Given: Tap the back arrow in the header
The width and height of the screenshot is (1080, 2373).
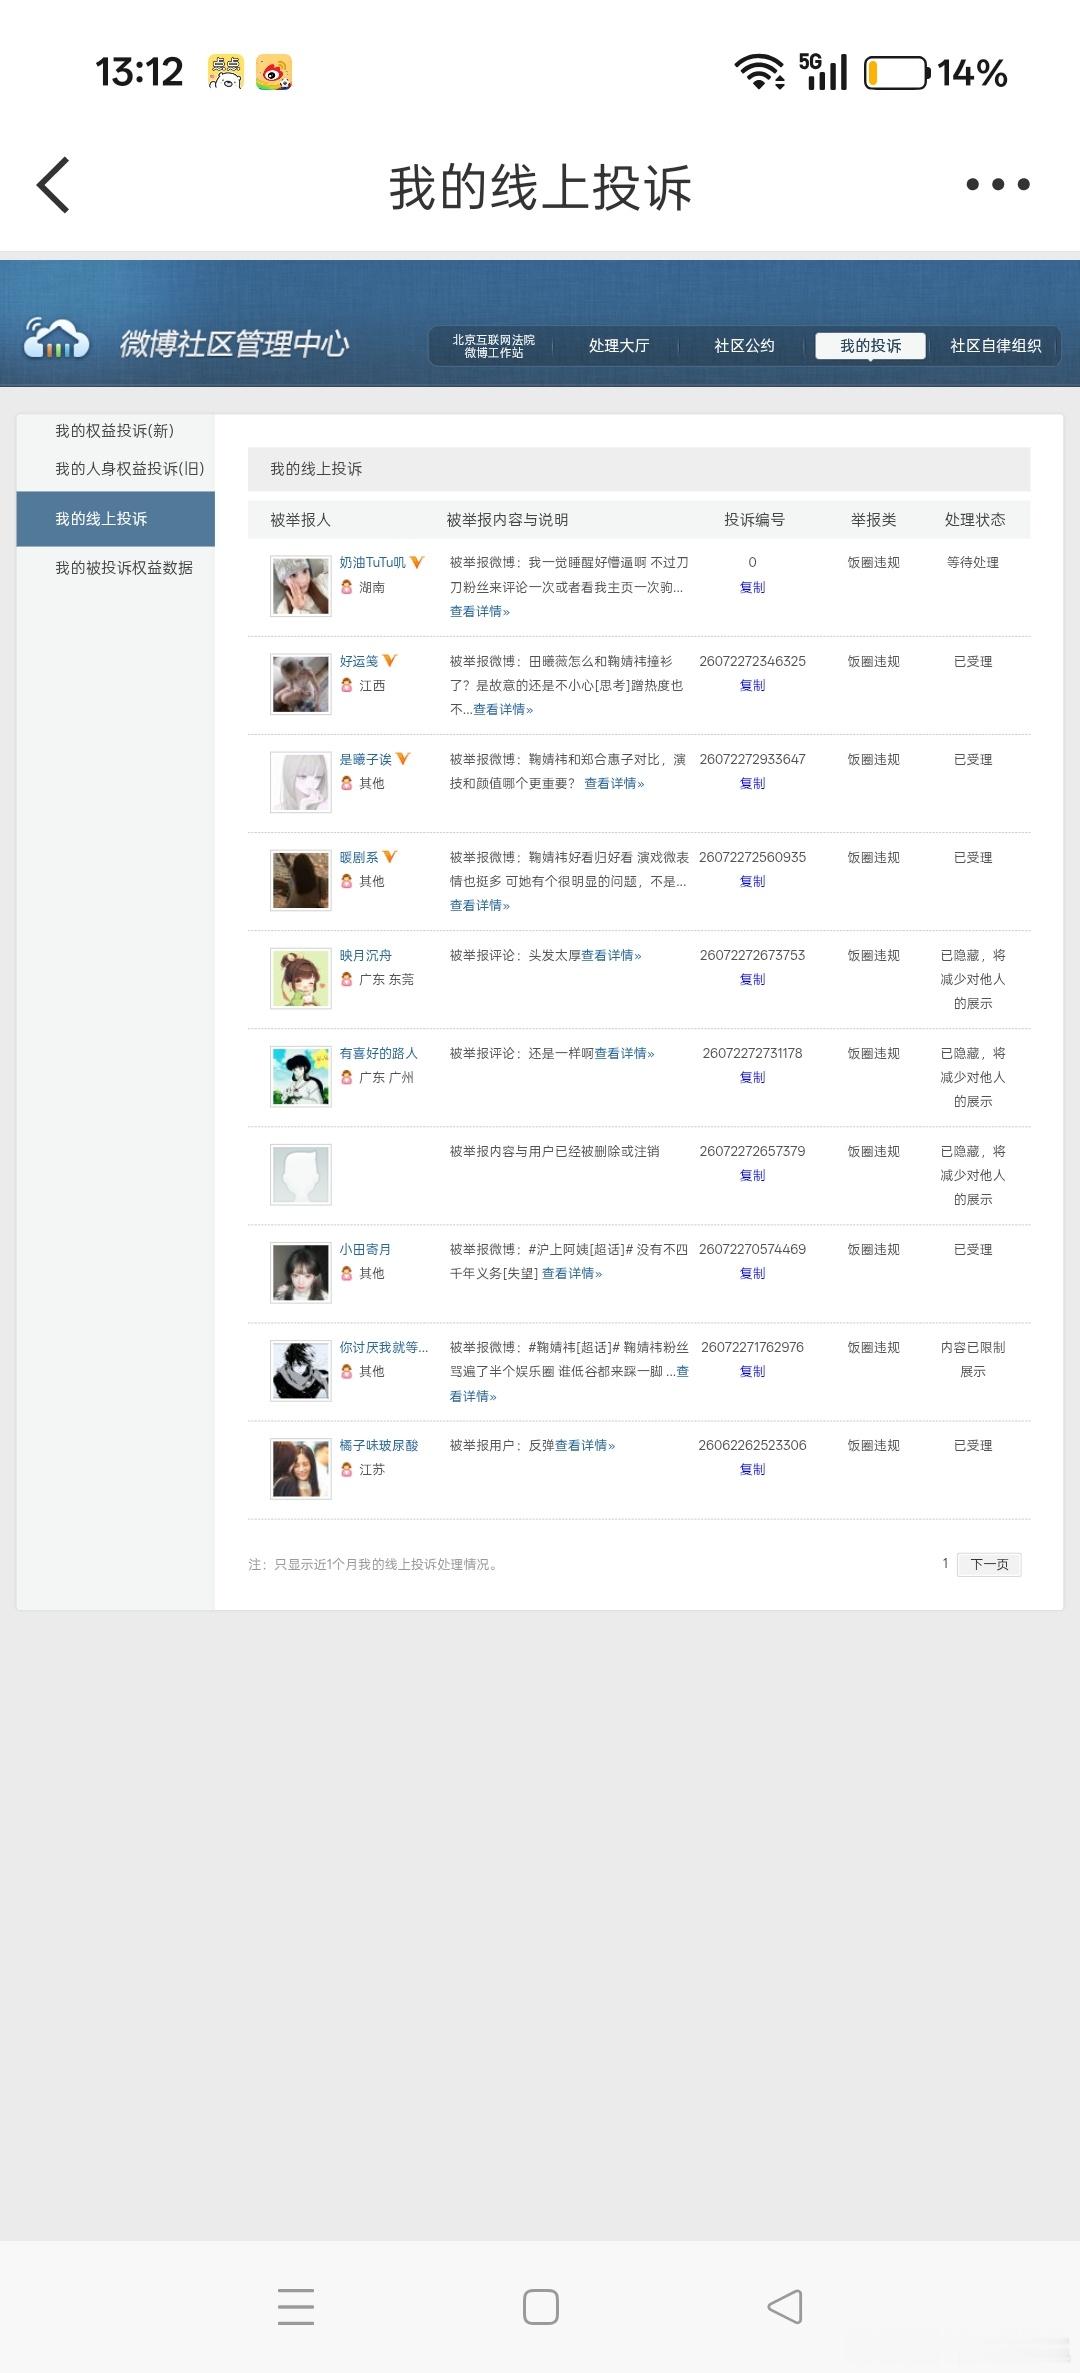Looking at the screenshot, I should tap(54, 185).
